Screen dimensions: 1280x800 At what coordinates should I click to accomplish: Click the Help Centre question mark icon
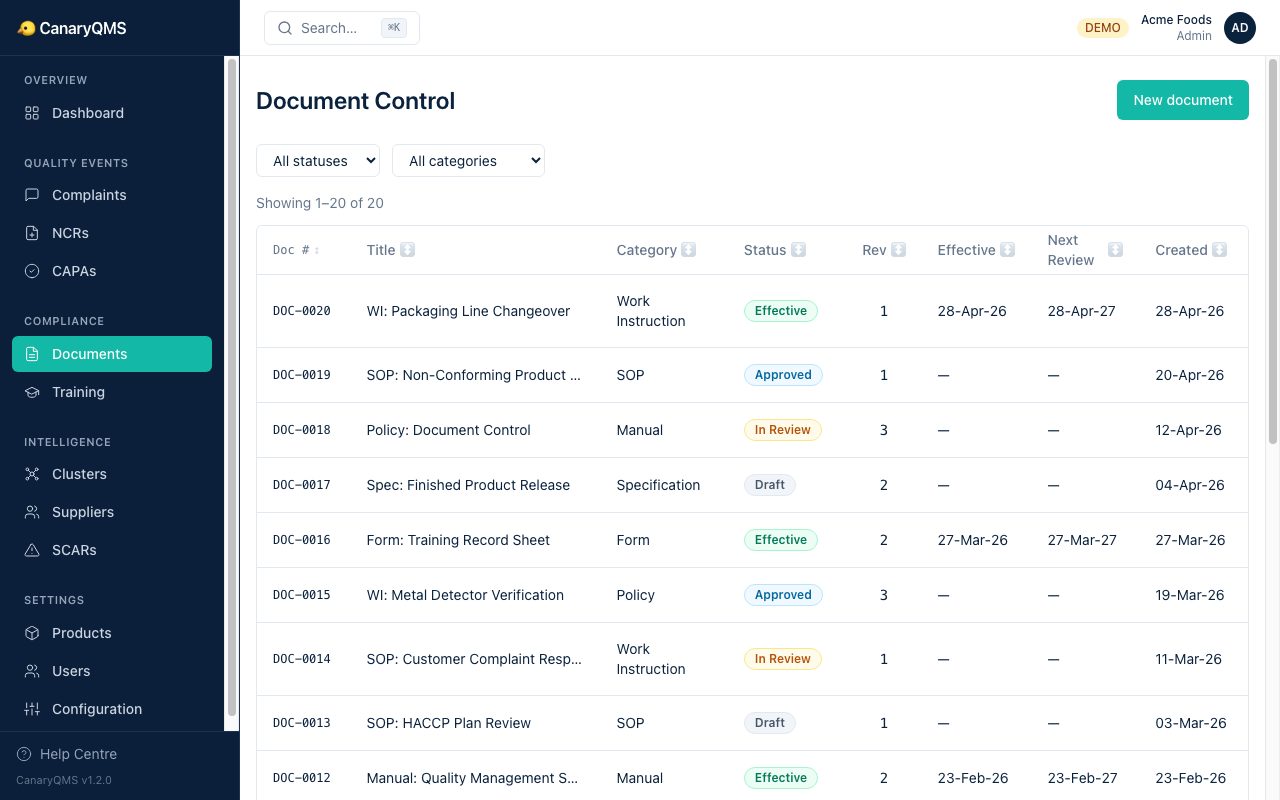(24, 754)
